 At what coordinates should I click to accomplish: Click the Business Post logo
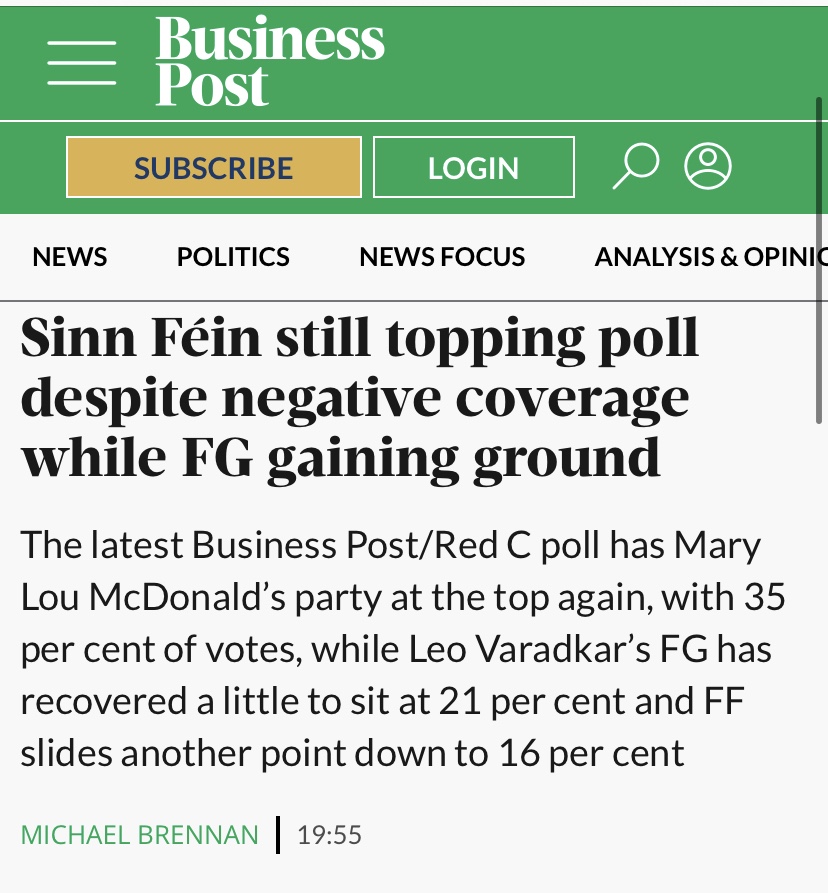[x=269, y=61]
